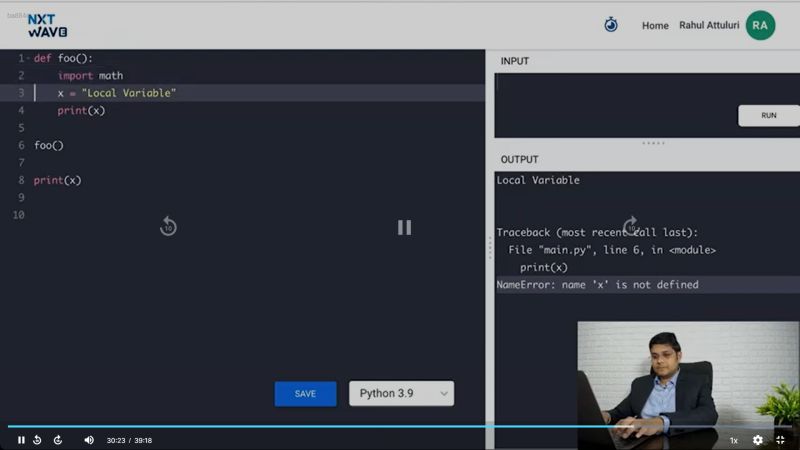Click the large rewind 10 overlay
The height and width of the screenshot is (450, 800).
tap(168, 226)
